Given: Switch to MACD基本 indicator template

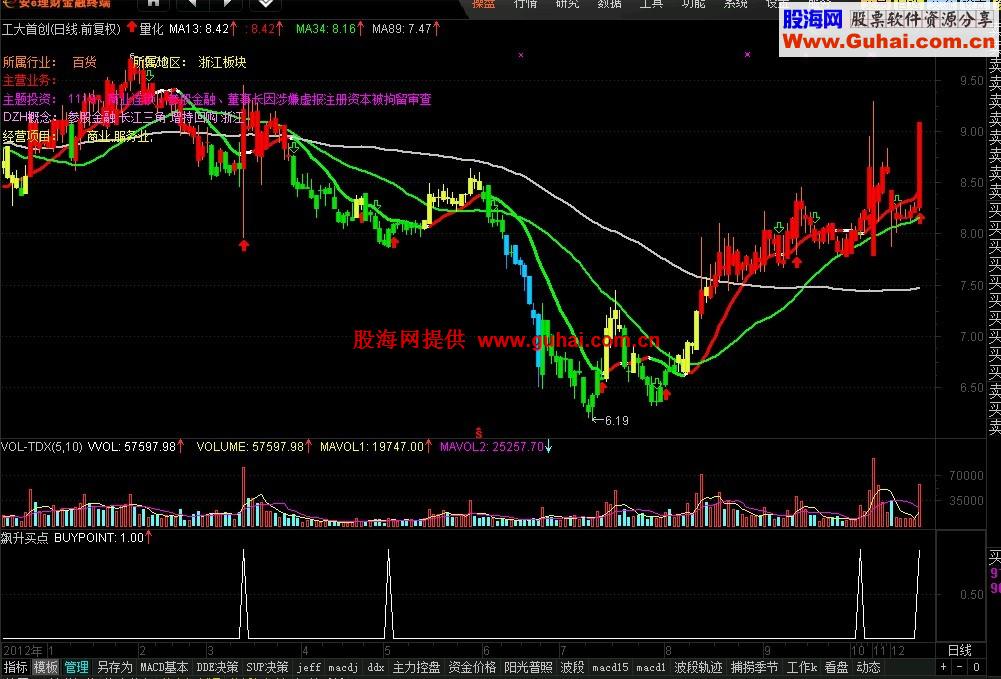Looking at the screenshot, I should pos(164,667).
